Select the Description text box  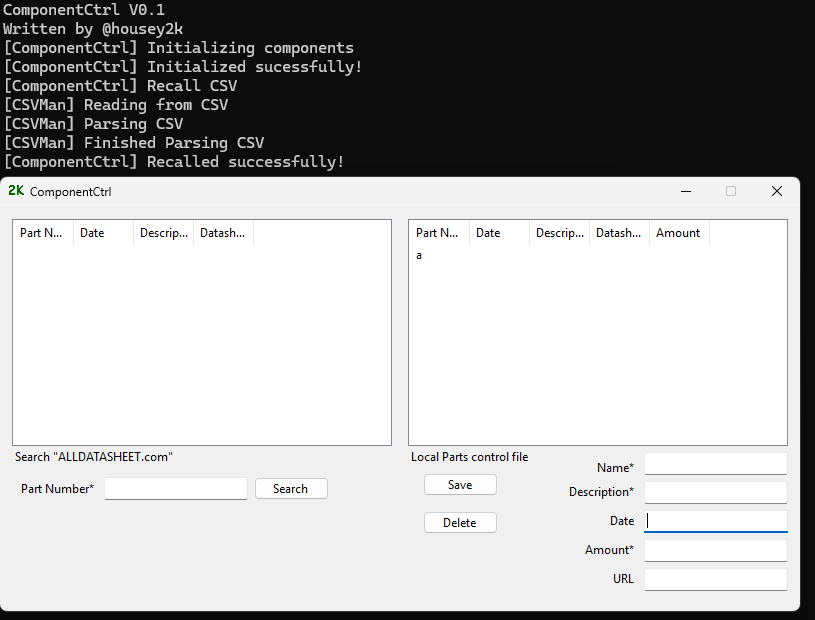[x=715, y=493]
